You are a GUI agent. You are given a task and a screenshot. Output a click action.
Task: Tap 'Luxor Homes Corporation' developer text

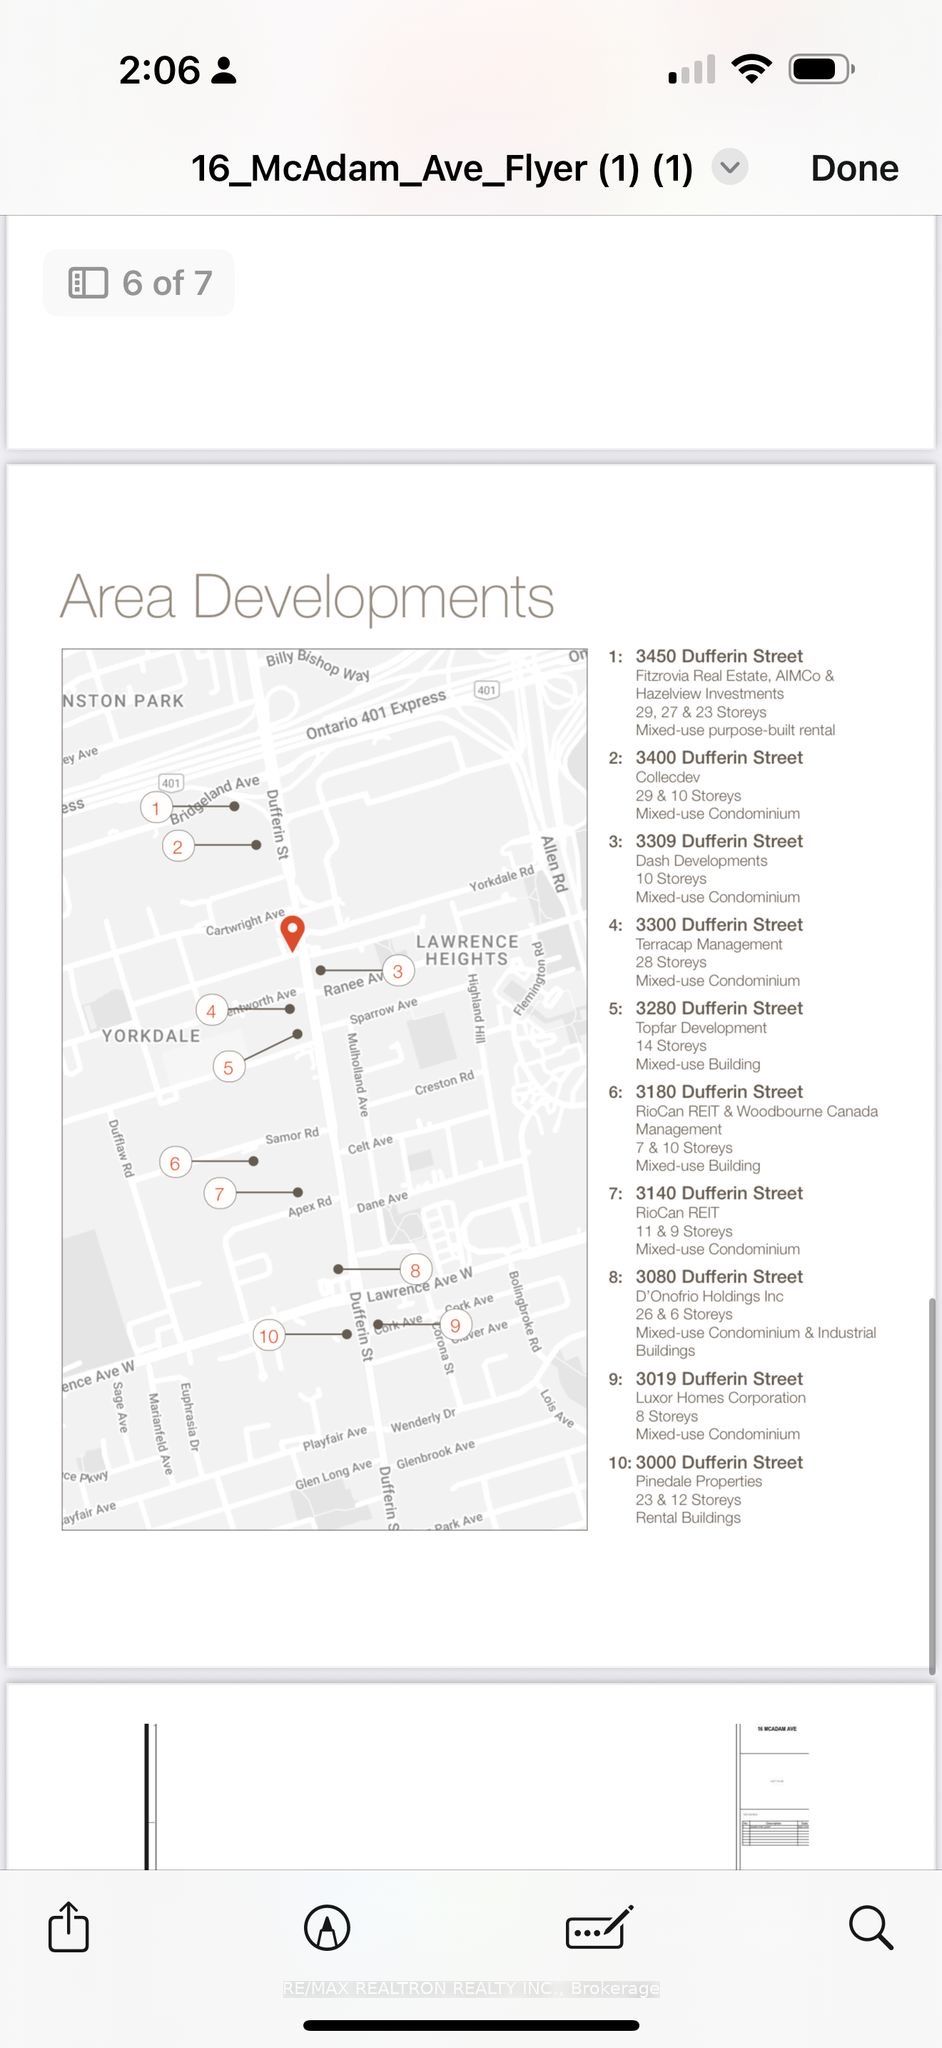click(720, 1398)
